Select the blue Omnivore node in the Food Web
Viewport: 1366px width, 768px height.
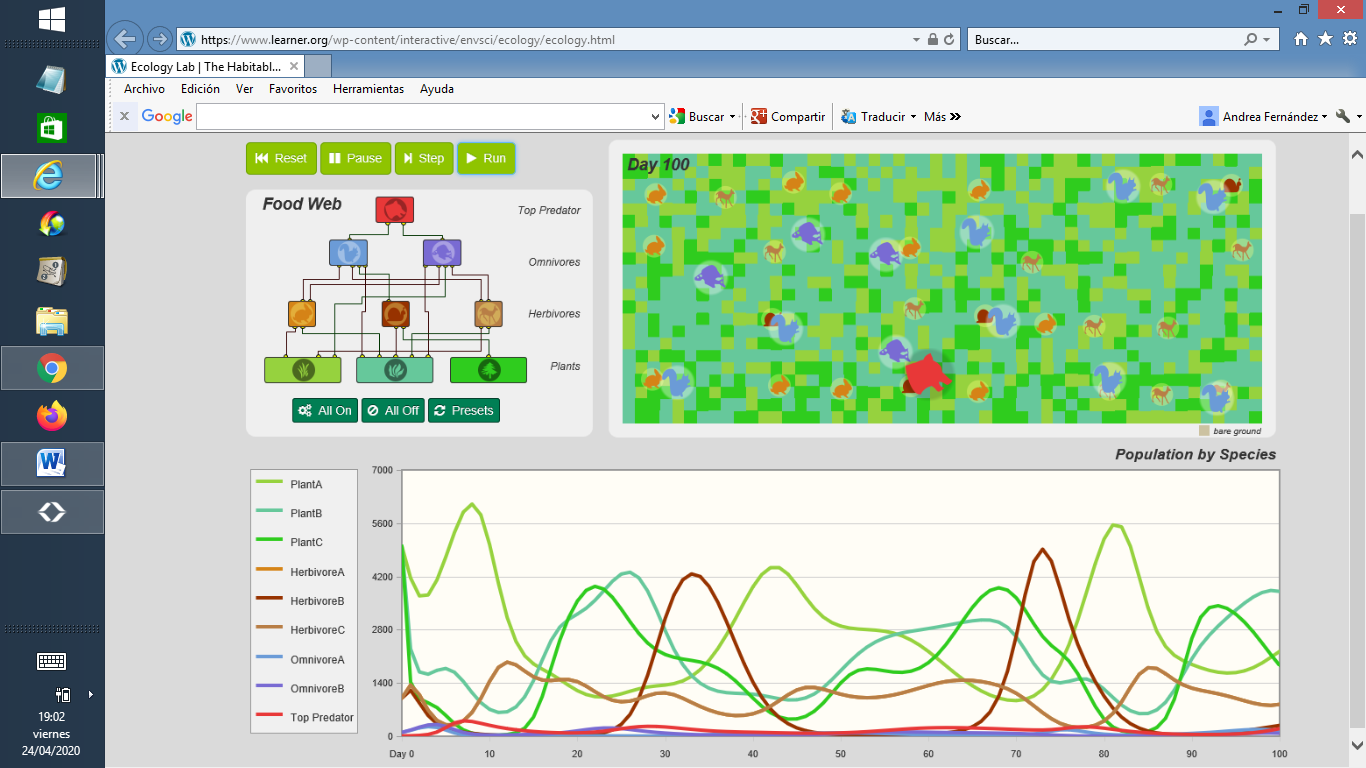point(347,253)
